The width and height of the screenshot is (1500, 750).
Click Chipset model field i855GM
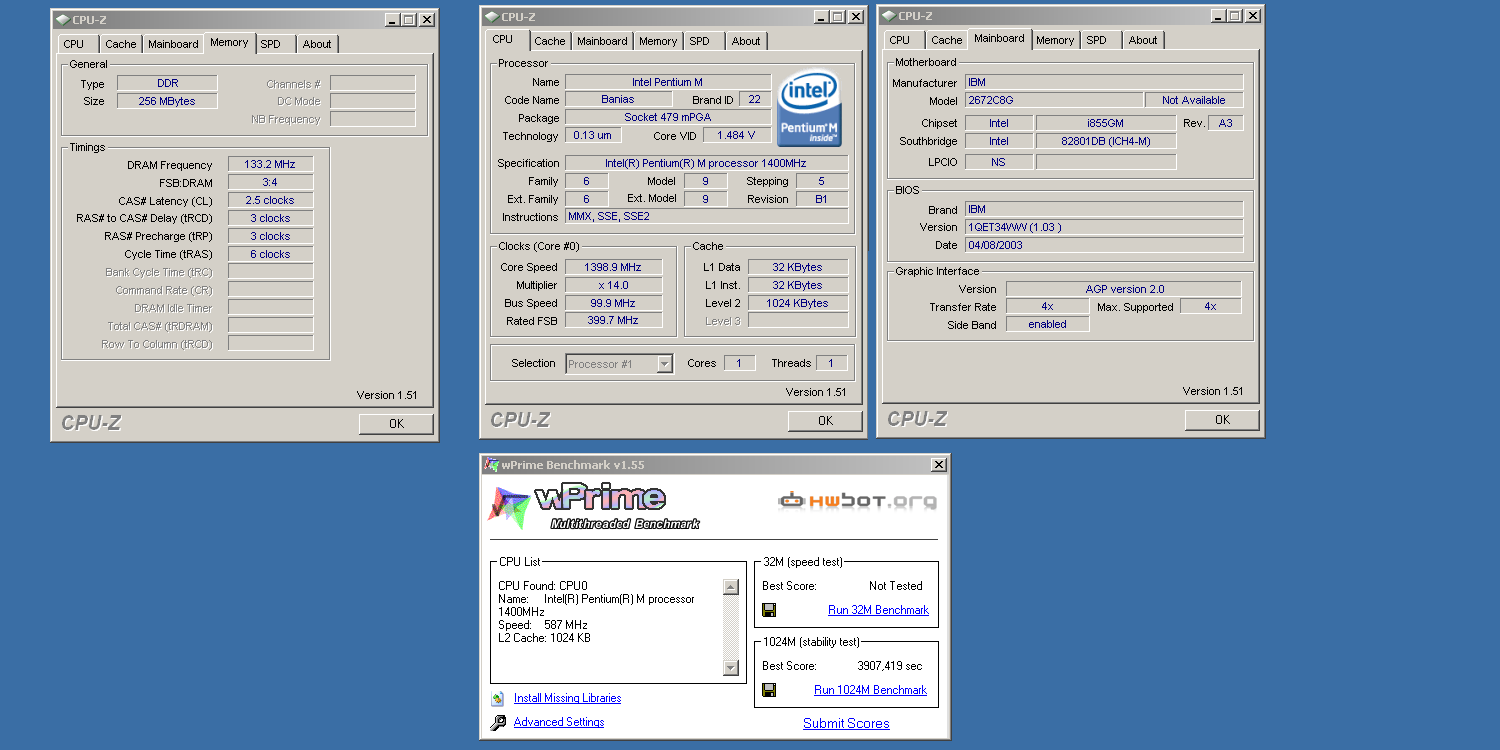tap(1106, 123)
